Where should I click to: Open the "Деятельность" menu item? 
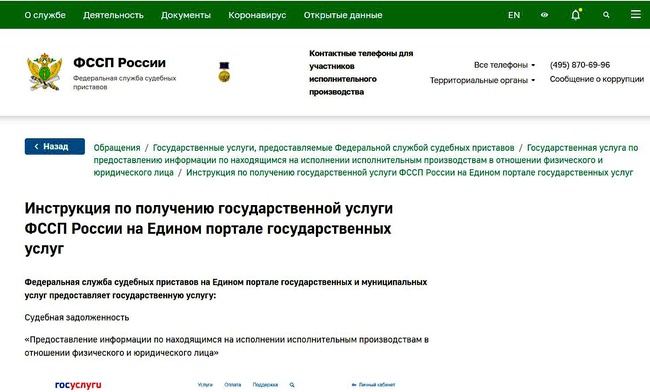(x=113, y=15)
